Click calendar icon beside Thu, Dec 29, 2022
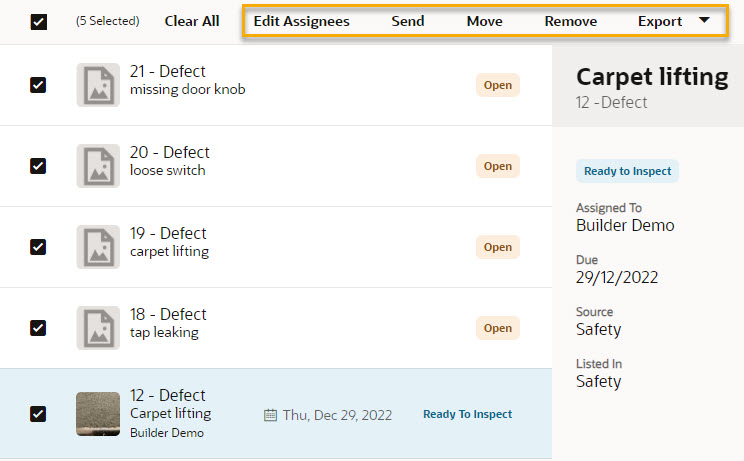744x461 pixels. pyautogui.click(x=270, y=415)
